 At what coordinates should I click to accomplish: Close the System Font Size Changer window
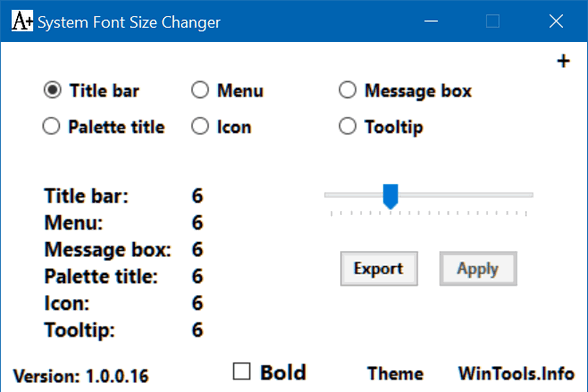click(x=556, y=21)
